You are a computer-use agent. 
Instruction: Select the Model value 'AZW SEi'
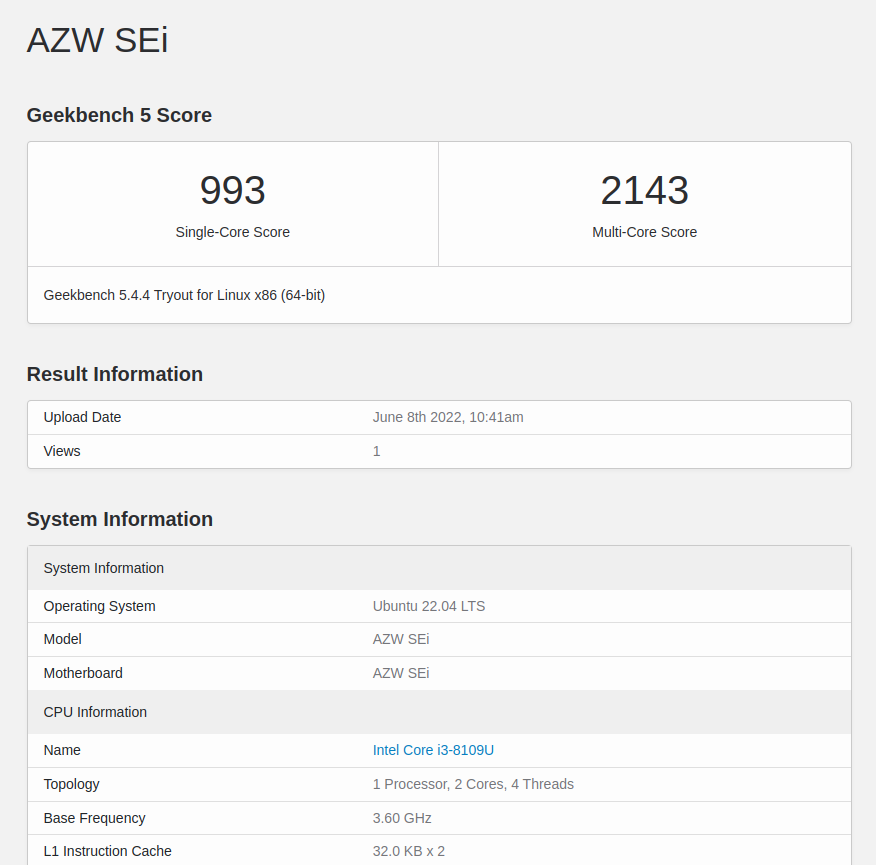pos(401,639)
